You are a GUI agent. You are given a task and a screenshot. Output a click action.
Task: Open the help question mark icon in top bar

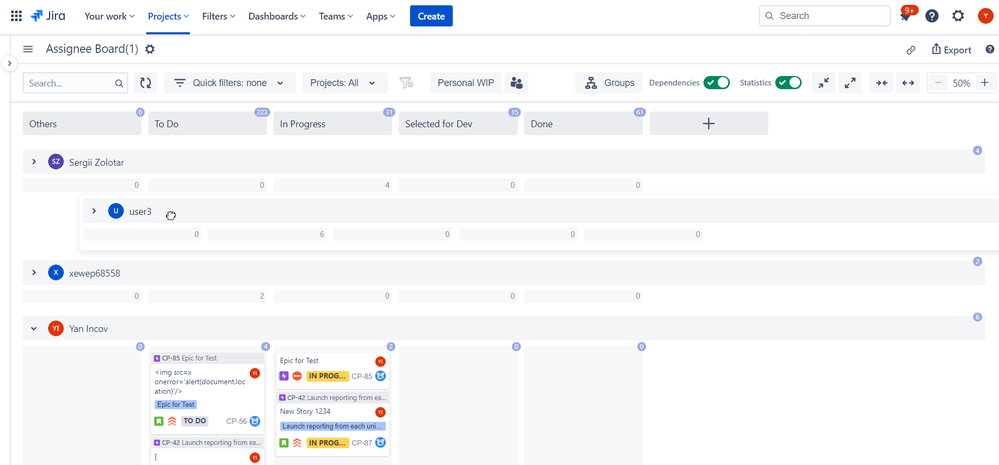click(x=932, y=17)
